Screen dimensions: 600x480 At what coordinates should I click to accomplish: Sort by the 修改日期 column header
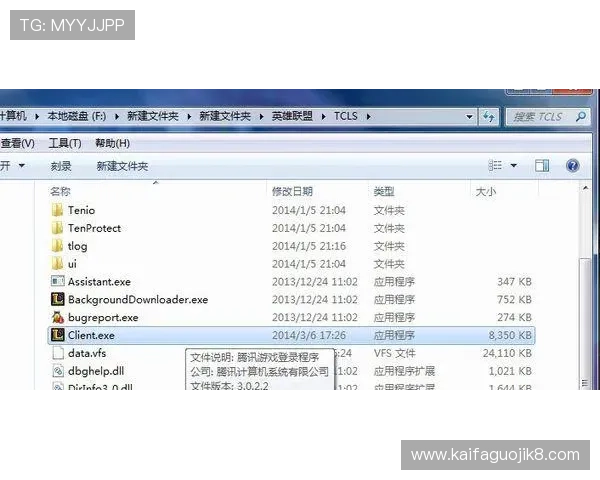(292, 191)
